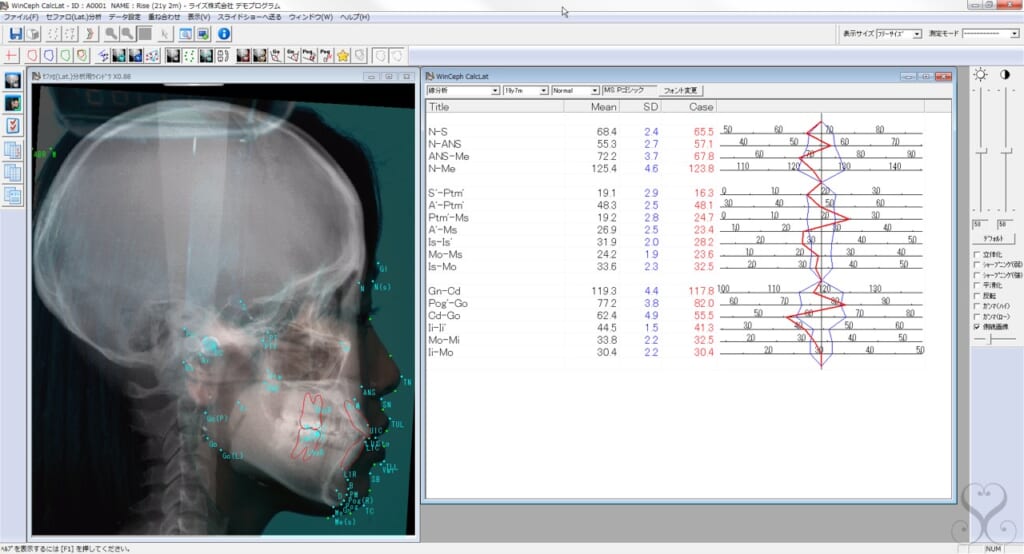Screen dimensions: 1024x554
Task: Click the checklist icon in left sidebar
Action: coord(12,125)
